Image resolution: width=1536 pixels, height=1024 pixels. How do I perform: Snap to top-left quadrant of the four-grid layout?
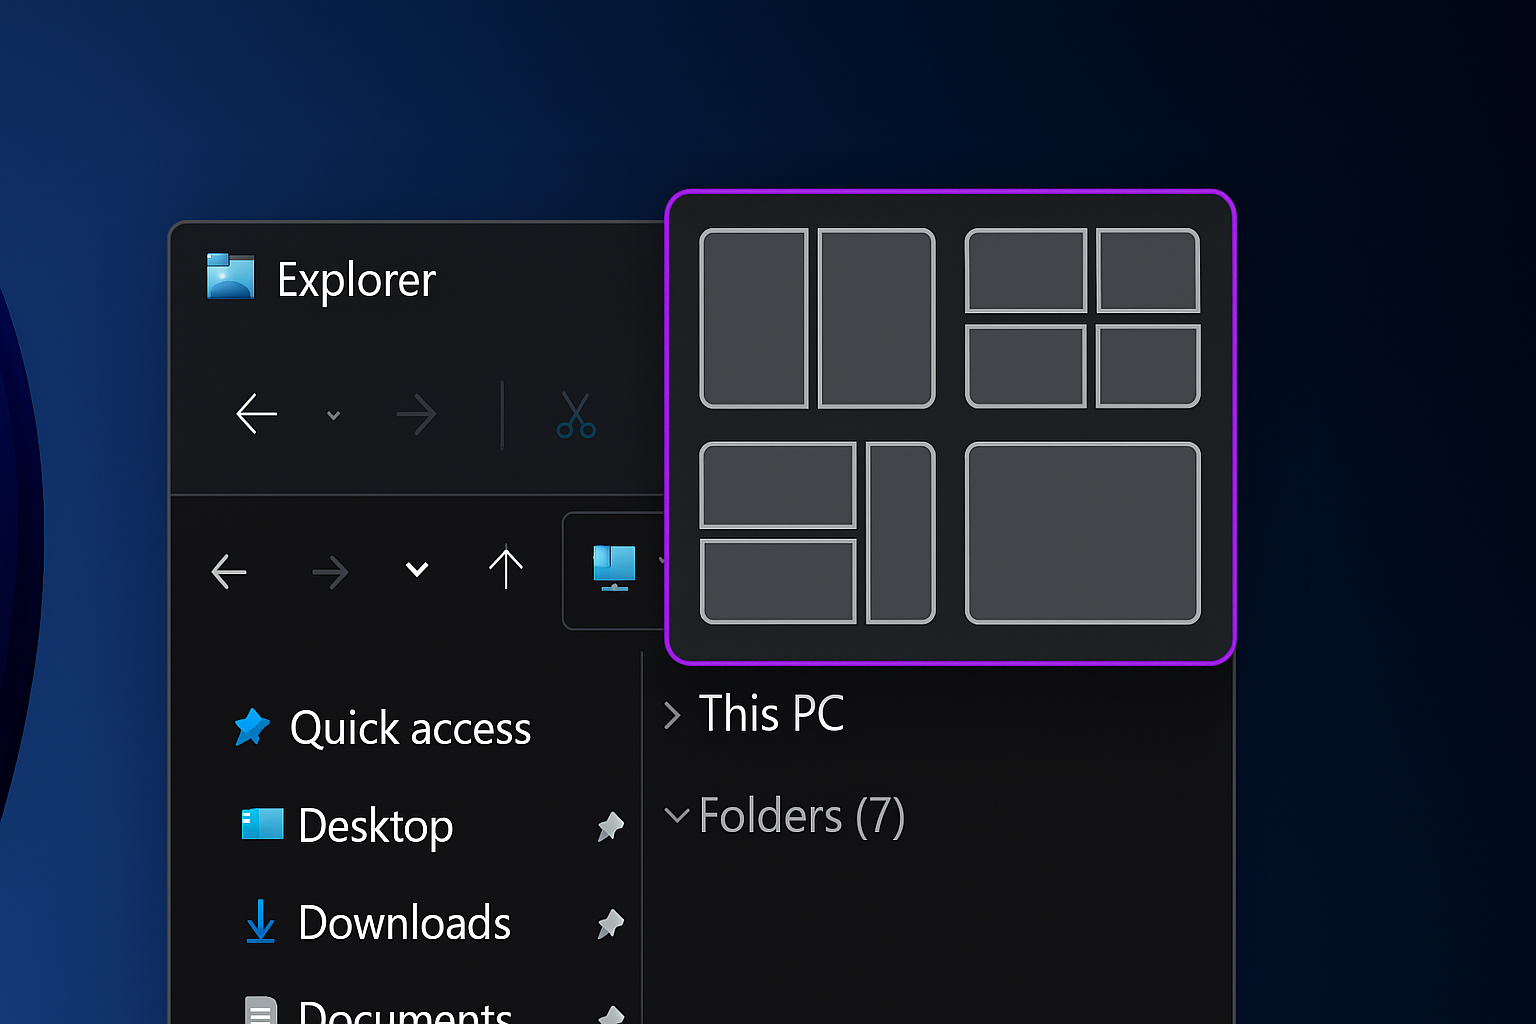point(1026,270)
